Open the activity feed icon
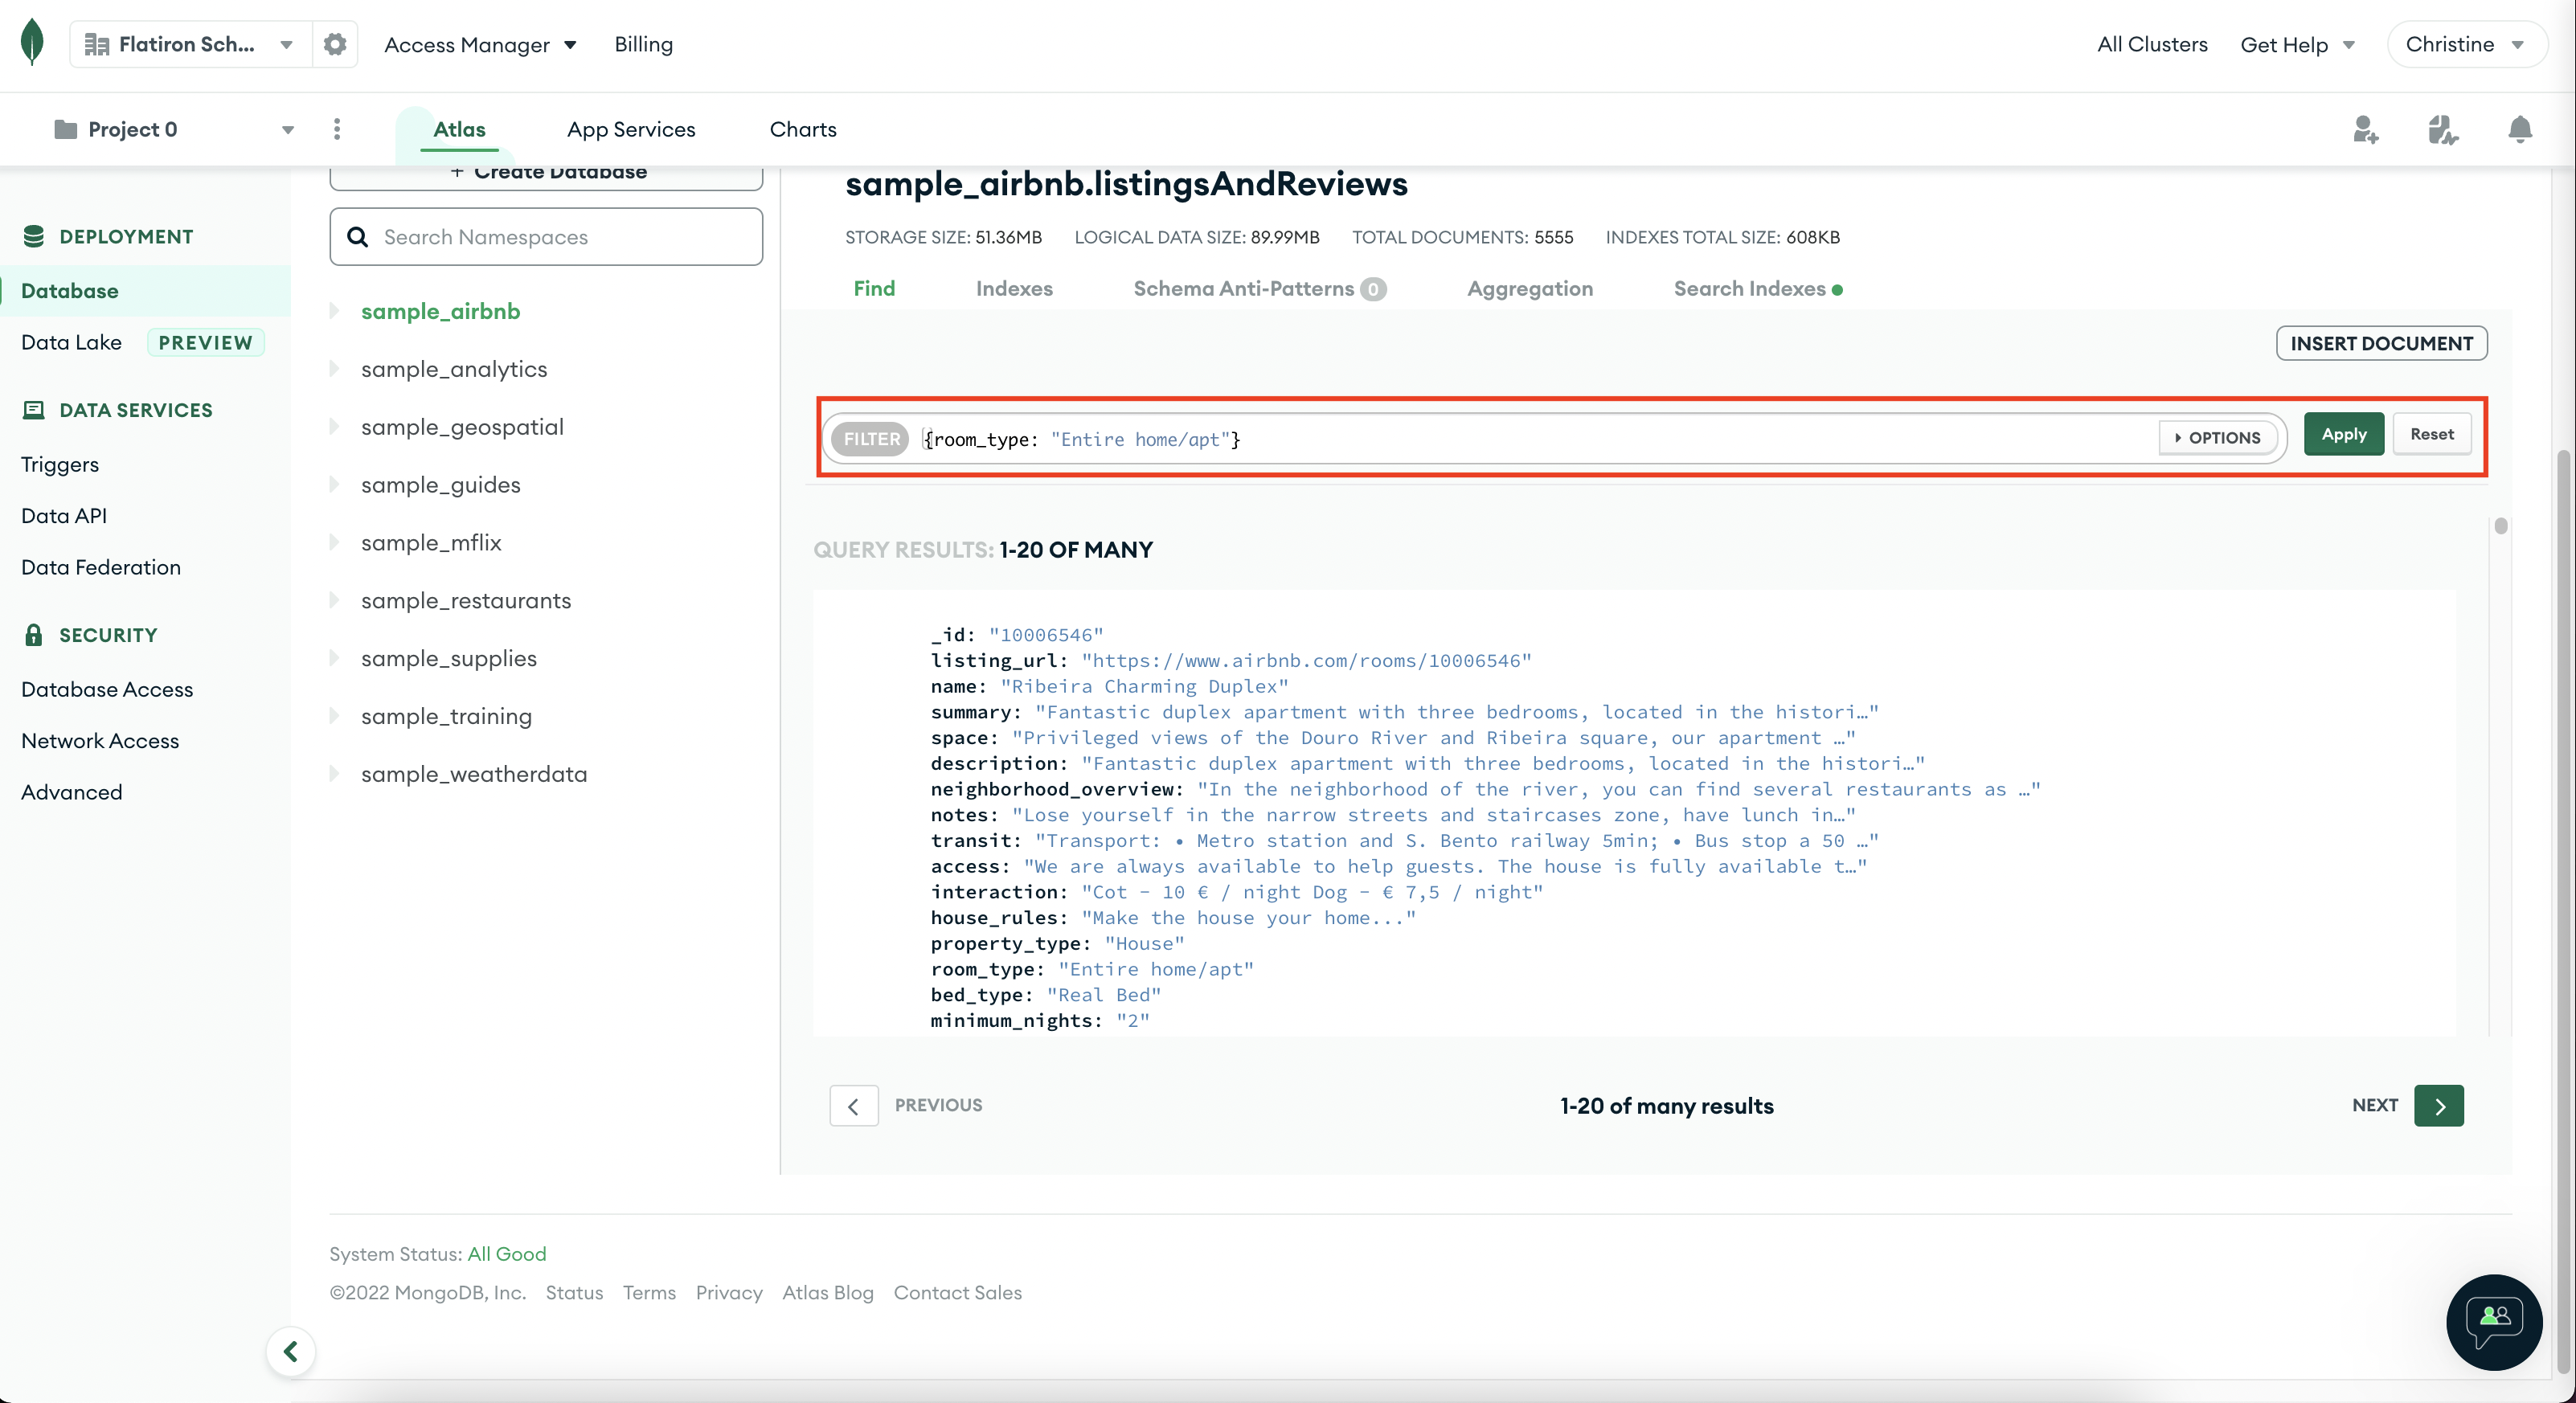Screen dimensions: 2576x1403 point(2442,129)
